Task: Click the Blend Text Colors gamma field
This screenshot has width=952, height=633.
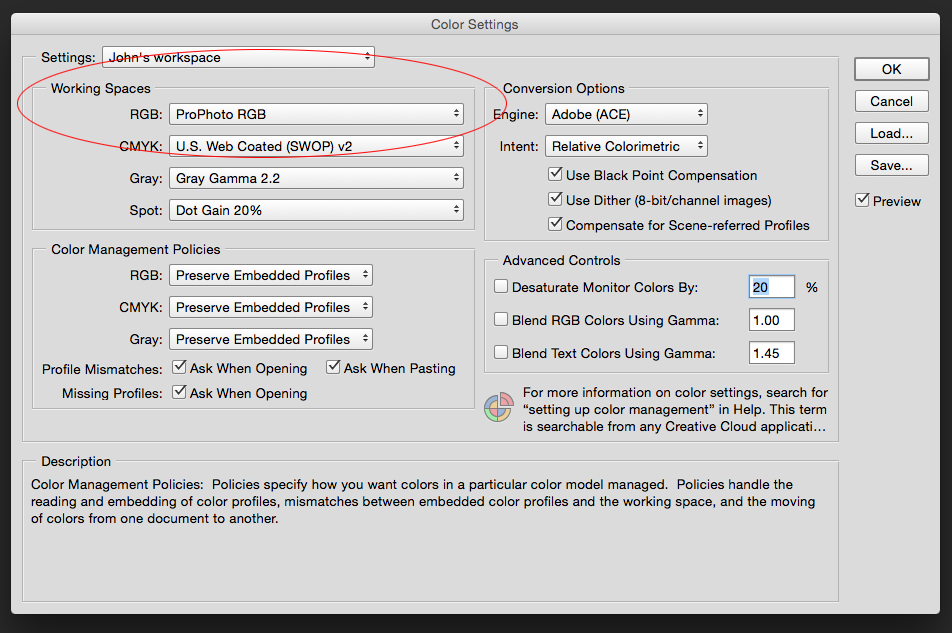Action: click(x=772, y=353)
